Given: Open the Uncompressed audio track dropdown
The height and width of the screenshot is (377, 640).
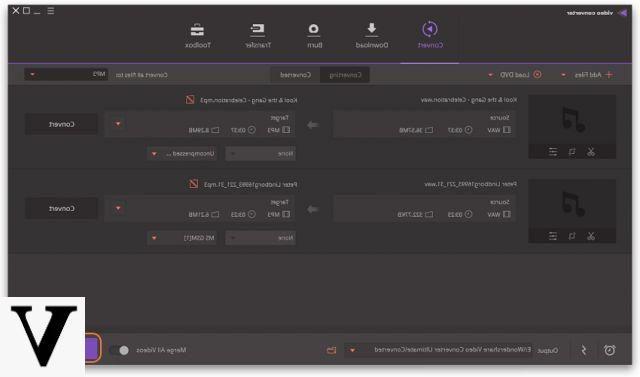Looking at the screenshot, I should 181,154.
